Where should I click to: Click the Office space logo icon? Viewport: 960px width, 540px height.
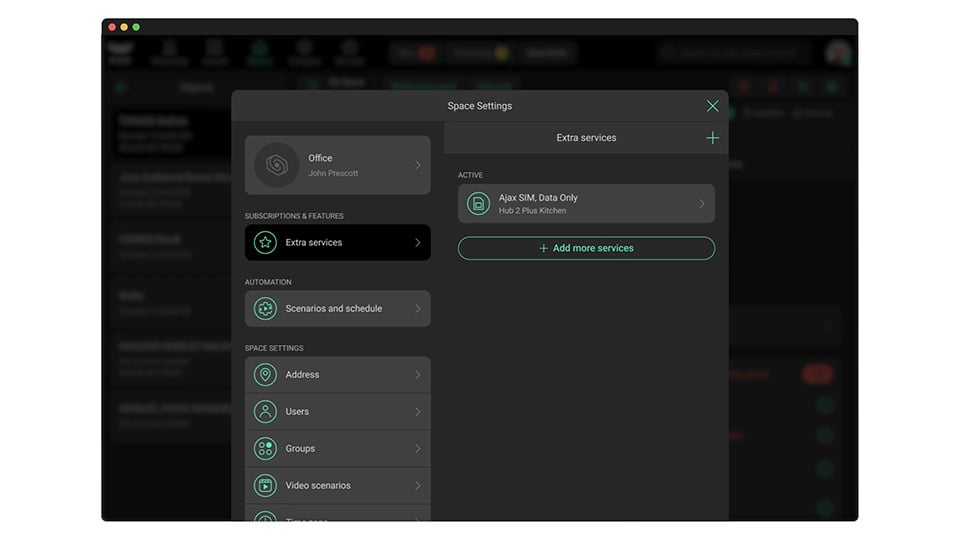coord(277,165)
